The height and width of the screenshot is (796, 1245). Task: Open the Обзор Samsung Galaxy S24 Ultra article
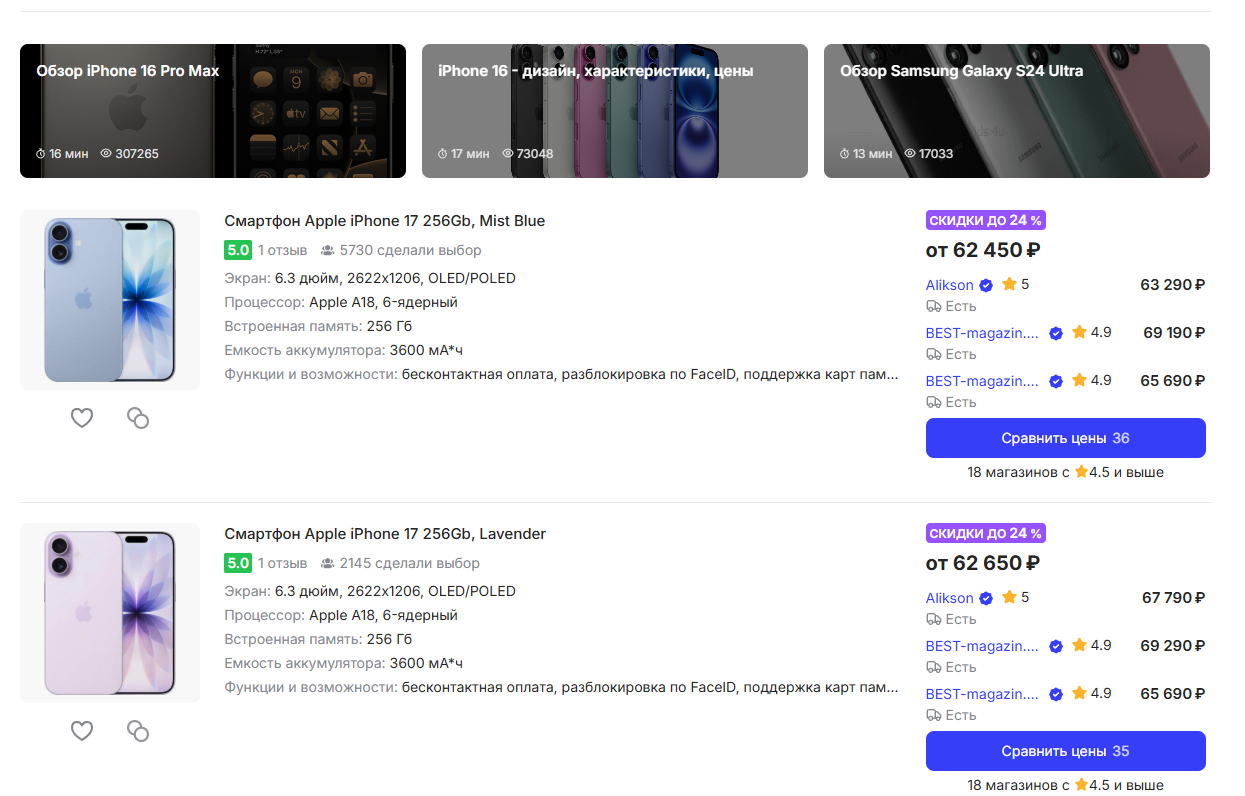1016,111
